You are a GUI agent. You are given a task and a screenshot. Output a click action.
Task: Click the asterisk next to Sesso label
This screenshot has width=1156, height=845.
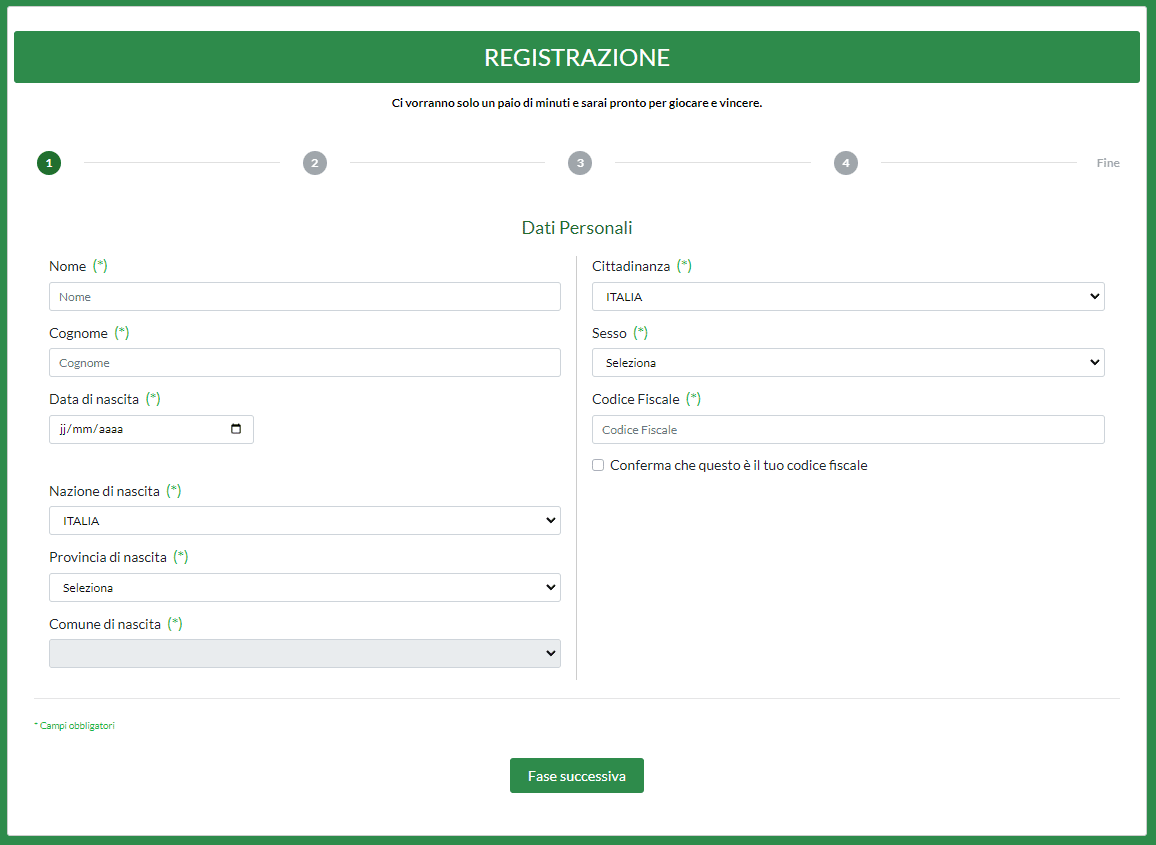click(640, 333)
